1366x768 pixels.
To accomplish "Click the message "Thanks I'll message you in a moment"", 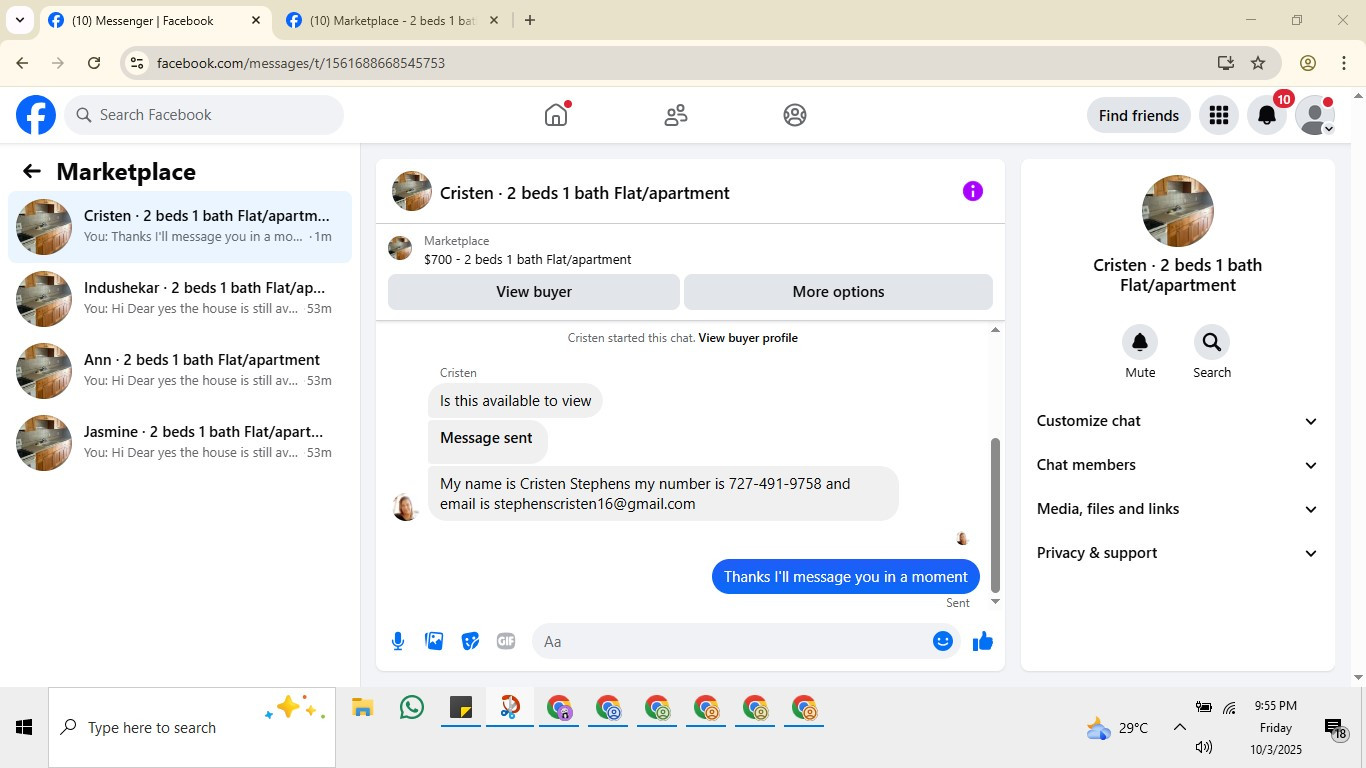I will pyautogui.click(x=846, y=577).
